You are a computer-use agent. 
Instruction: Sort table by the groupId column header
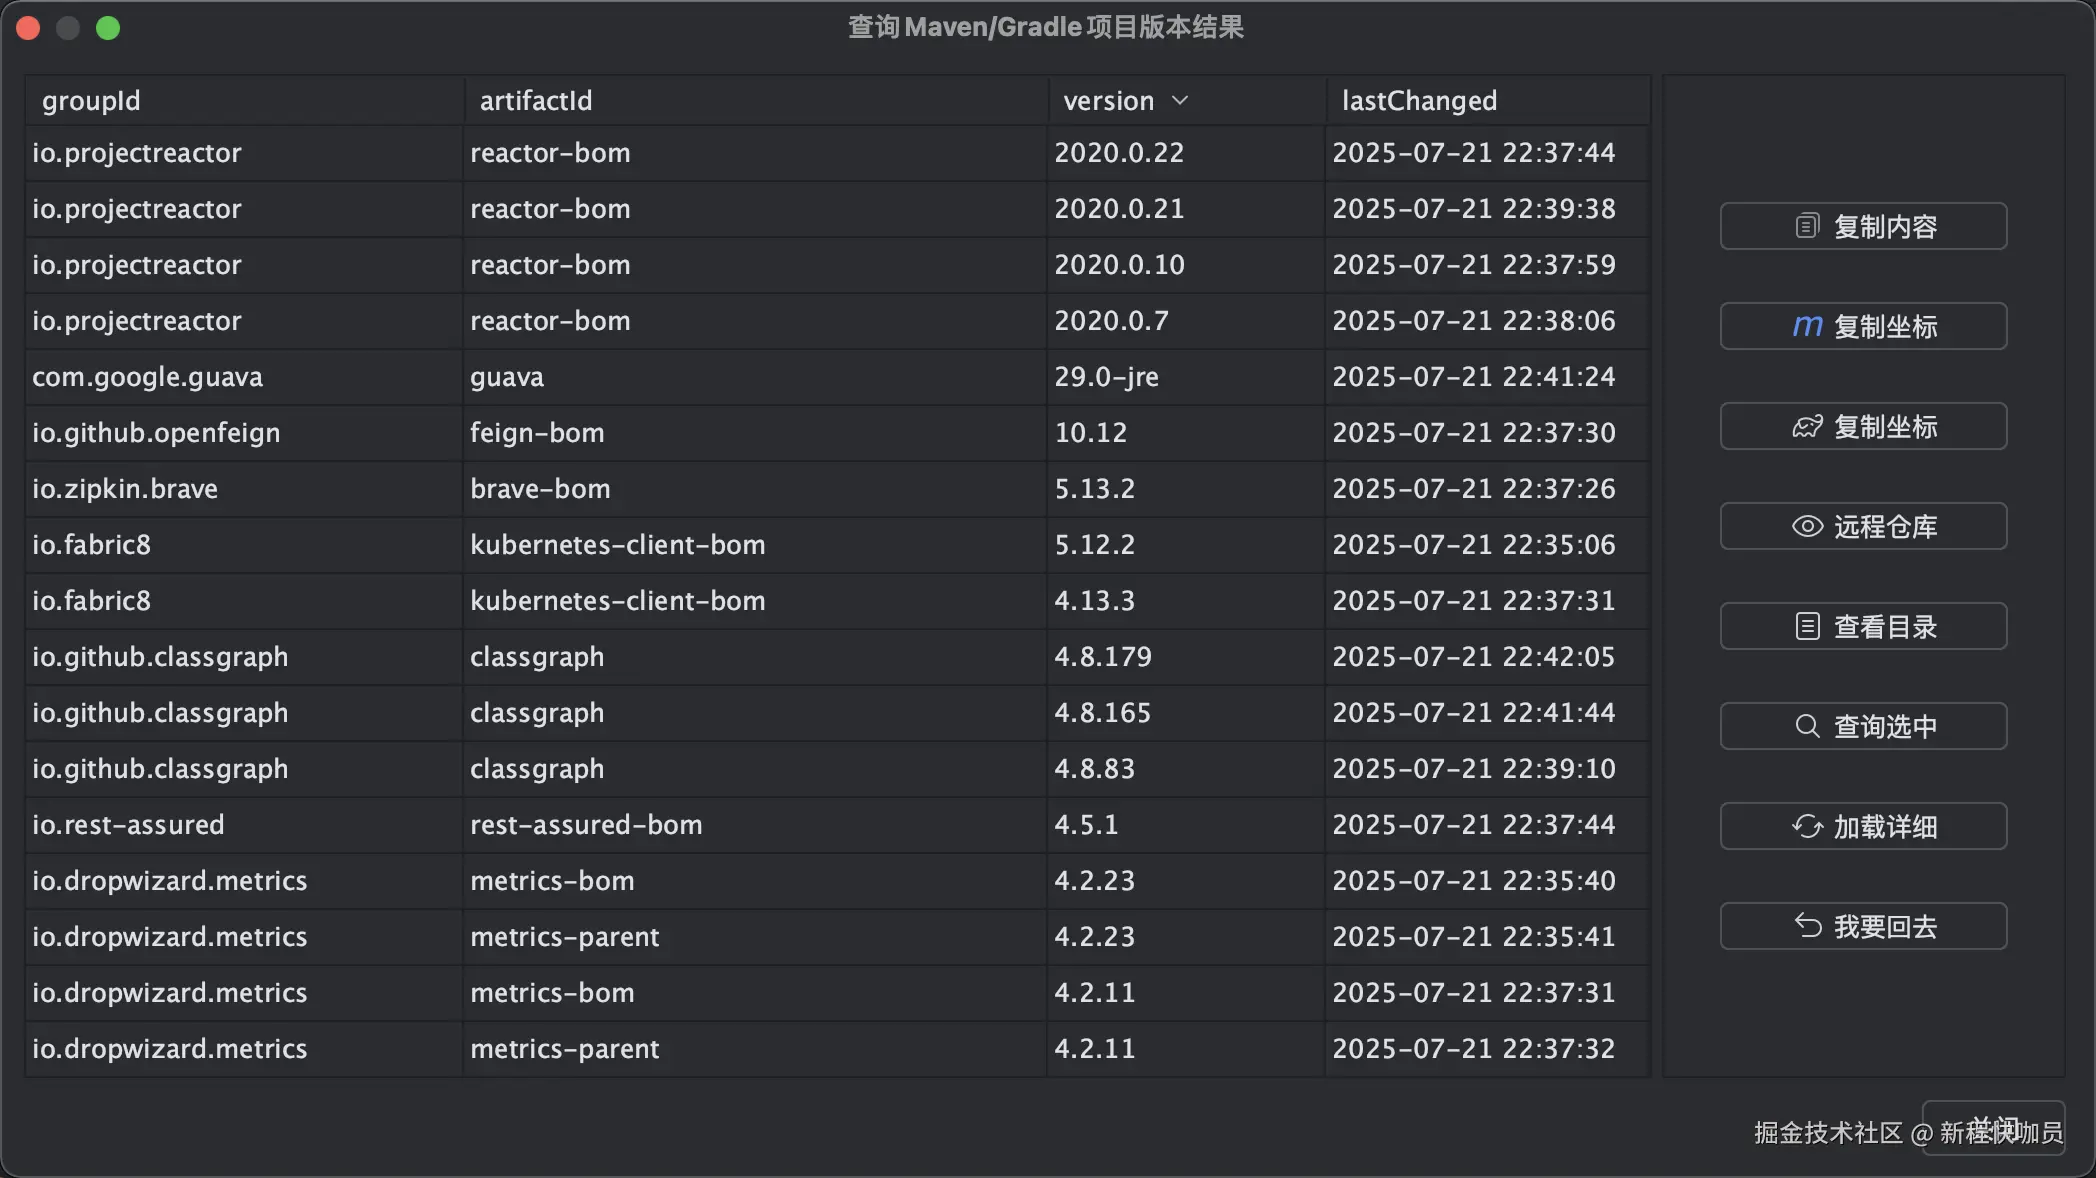[91, 100]
